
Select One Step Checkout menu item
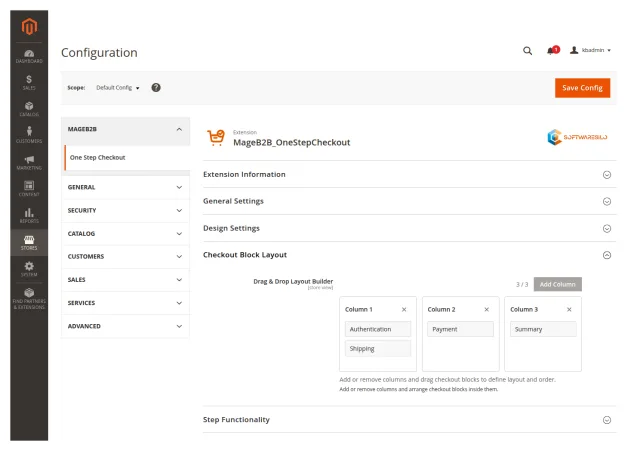127,158
